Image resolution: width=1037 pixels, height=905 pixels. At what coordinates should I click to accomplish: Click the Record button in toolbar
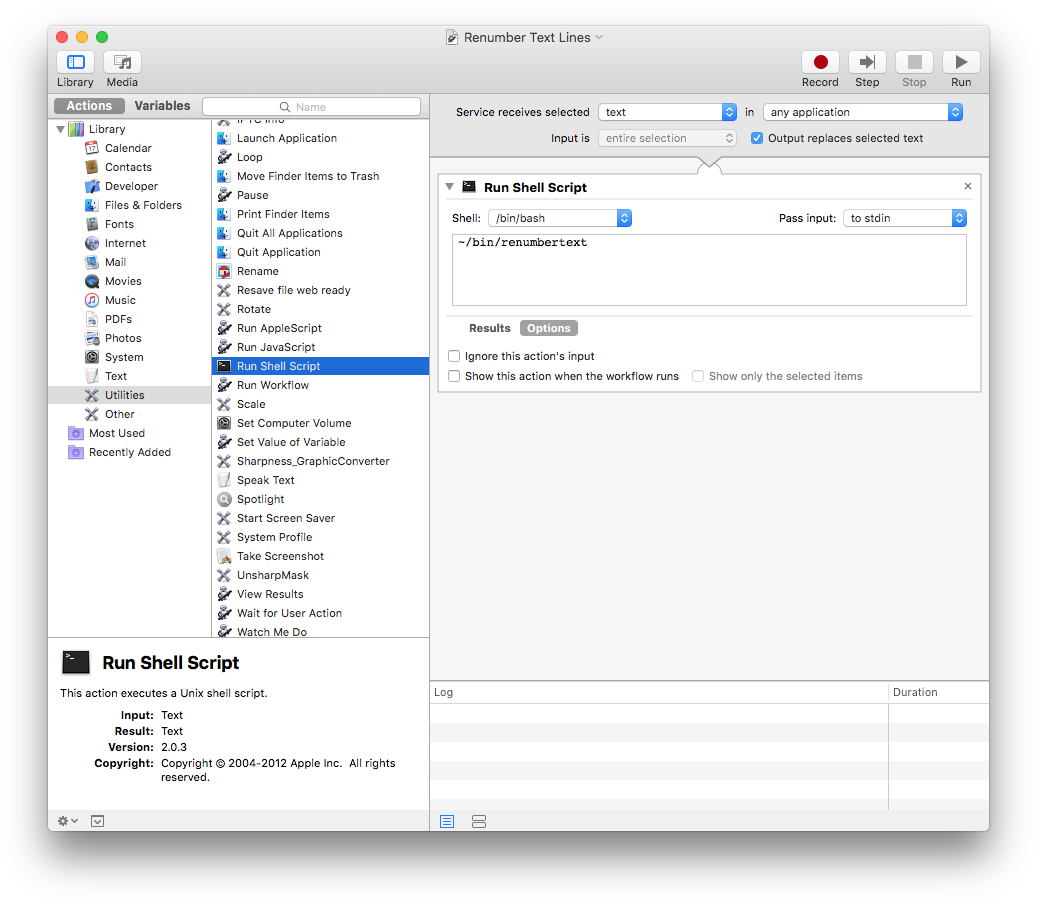point(820,63)
